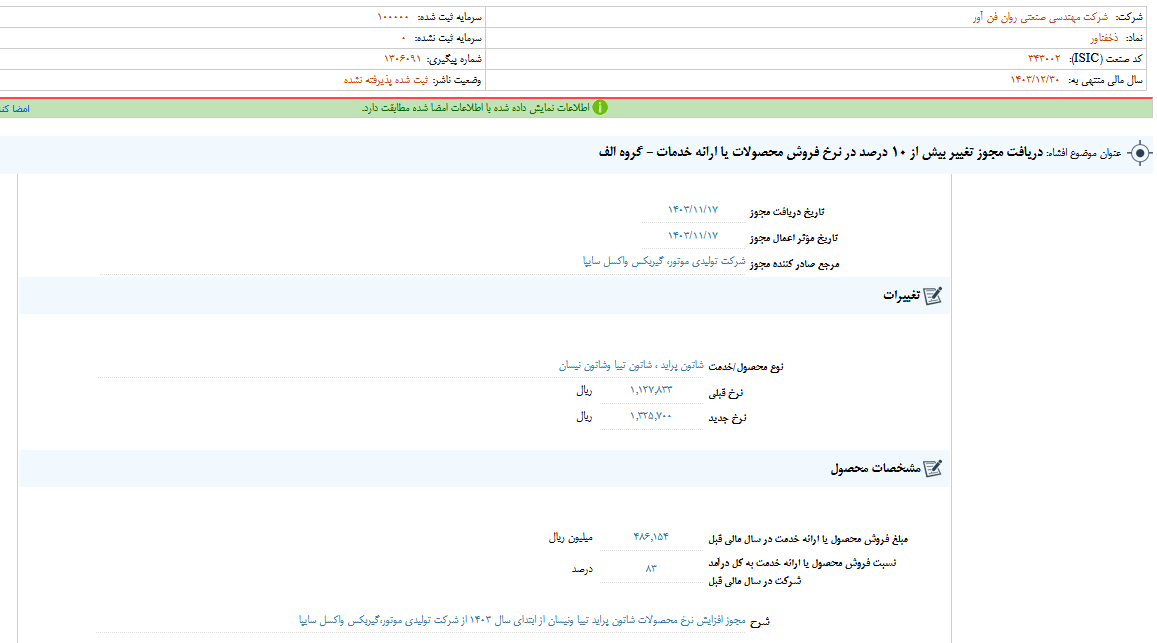
Task: Click the issuing authority field mentioning سایپا
Action: (664, 262)
